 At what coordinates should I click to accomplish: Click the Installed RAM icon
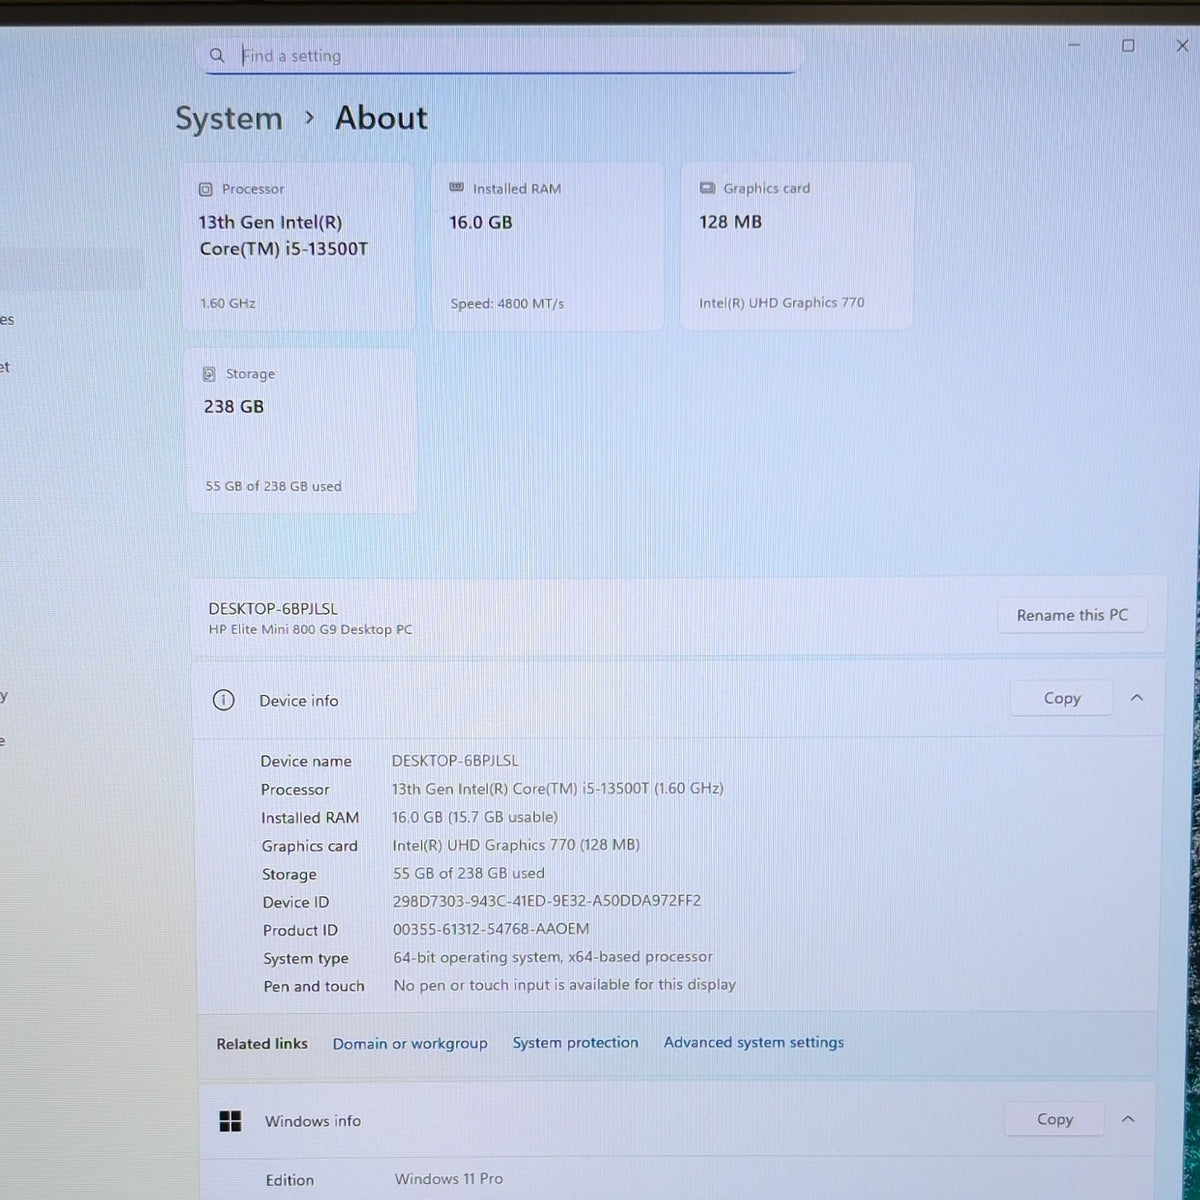(457, 188)
